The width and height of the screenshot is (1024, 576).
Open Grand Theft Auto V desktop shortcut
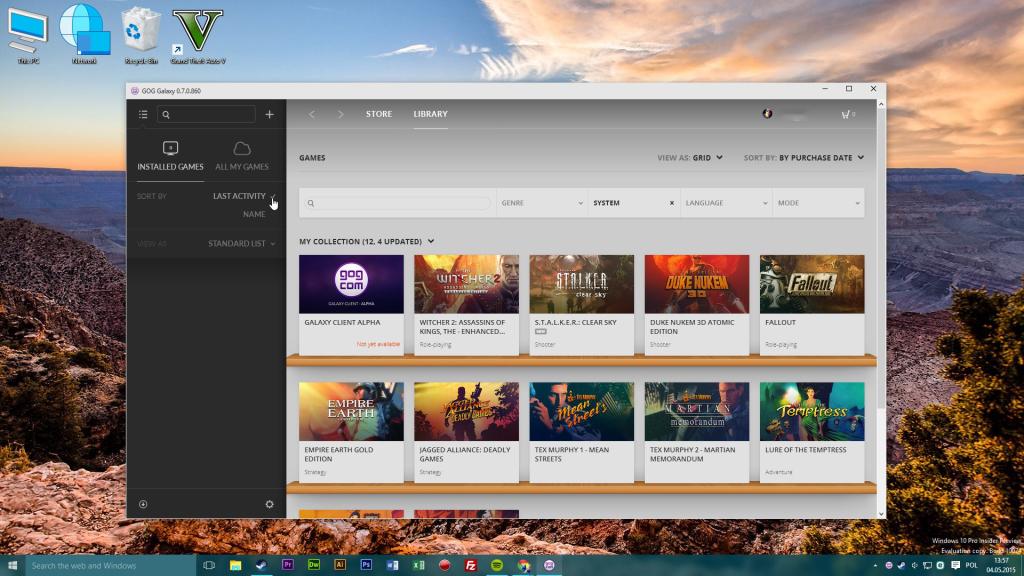[197, 36]
